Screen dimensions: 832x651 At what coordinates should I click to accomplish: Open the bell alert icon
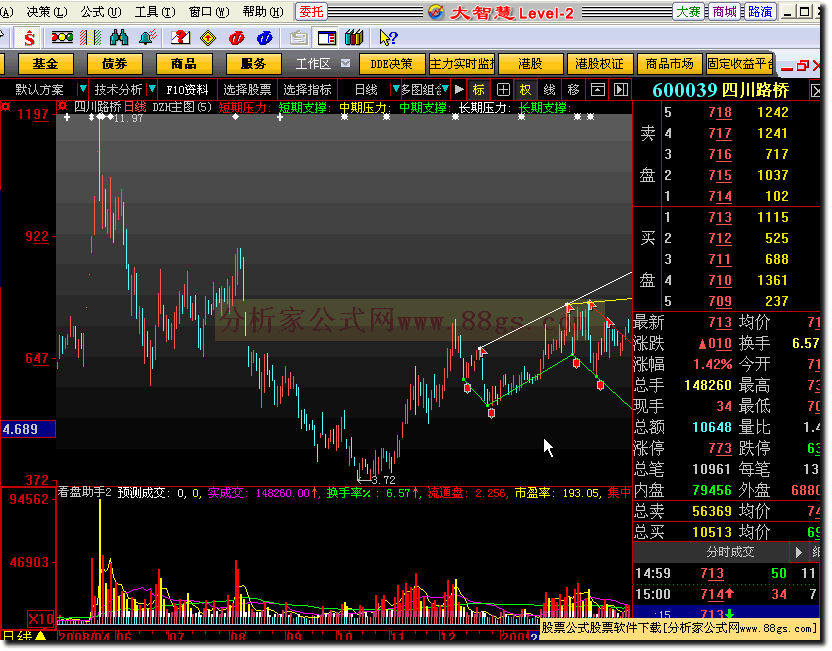[147, 37]
